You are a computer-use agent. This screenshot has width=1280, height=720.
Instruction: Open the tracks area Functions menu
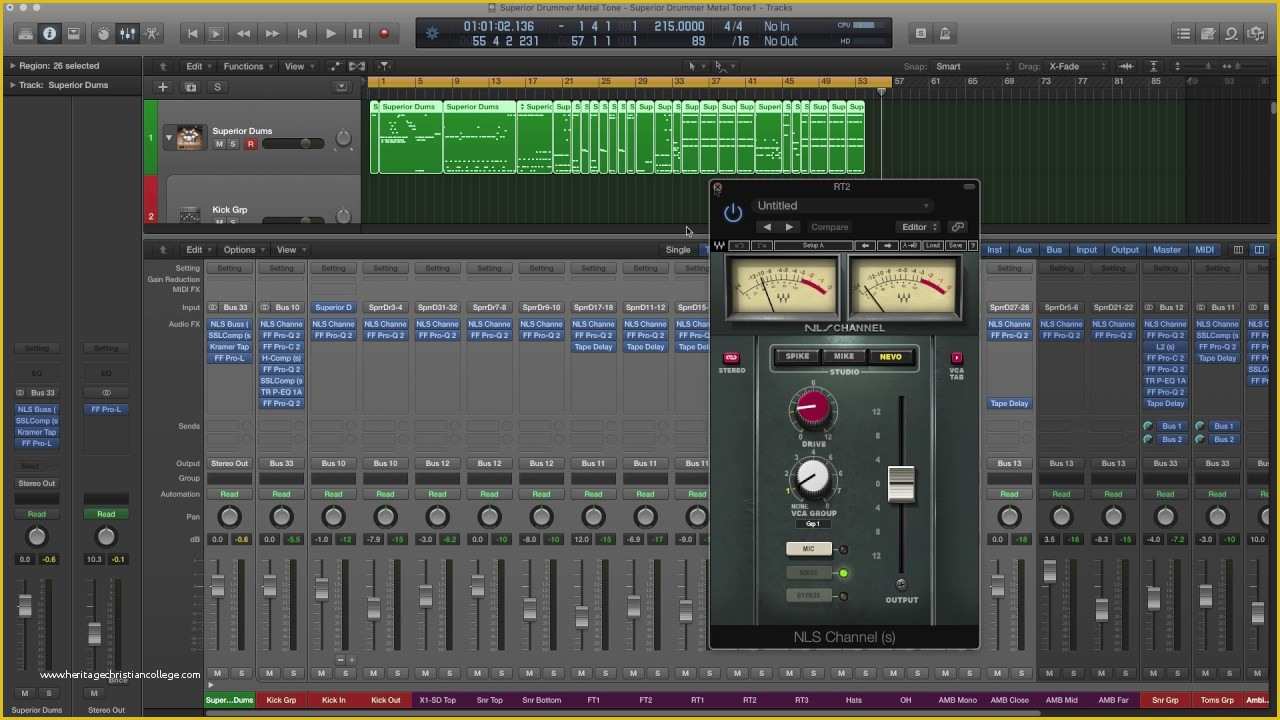click(x=247, y=66)
